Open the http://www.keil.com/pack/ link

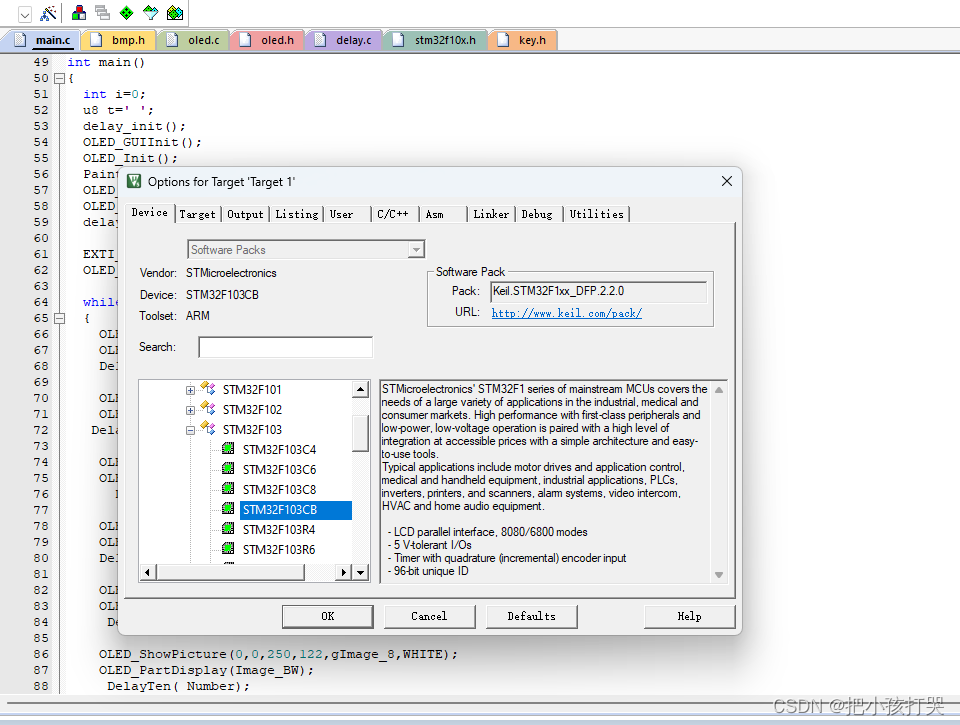click(x=566, y=313)
